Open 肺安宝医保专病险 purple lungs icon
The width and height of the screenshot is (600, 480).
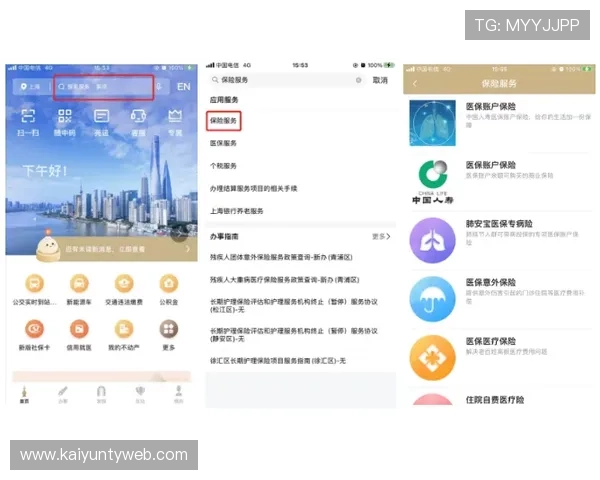[432, 240]
